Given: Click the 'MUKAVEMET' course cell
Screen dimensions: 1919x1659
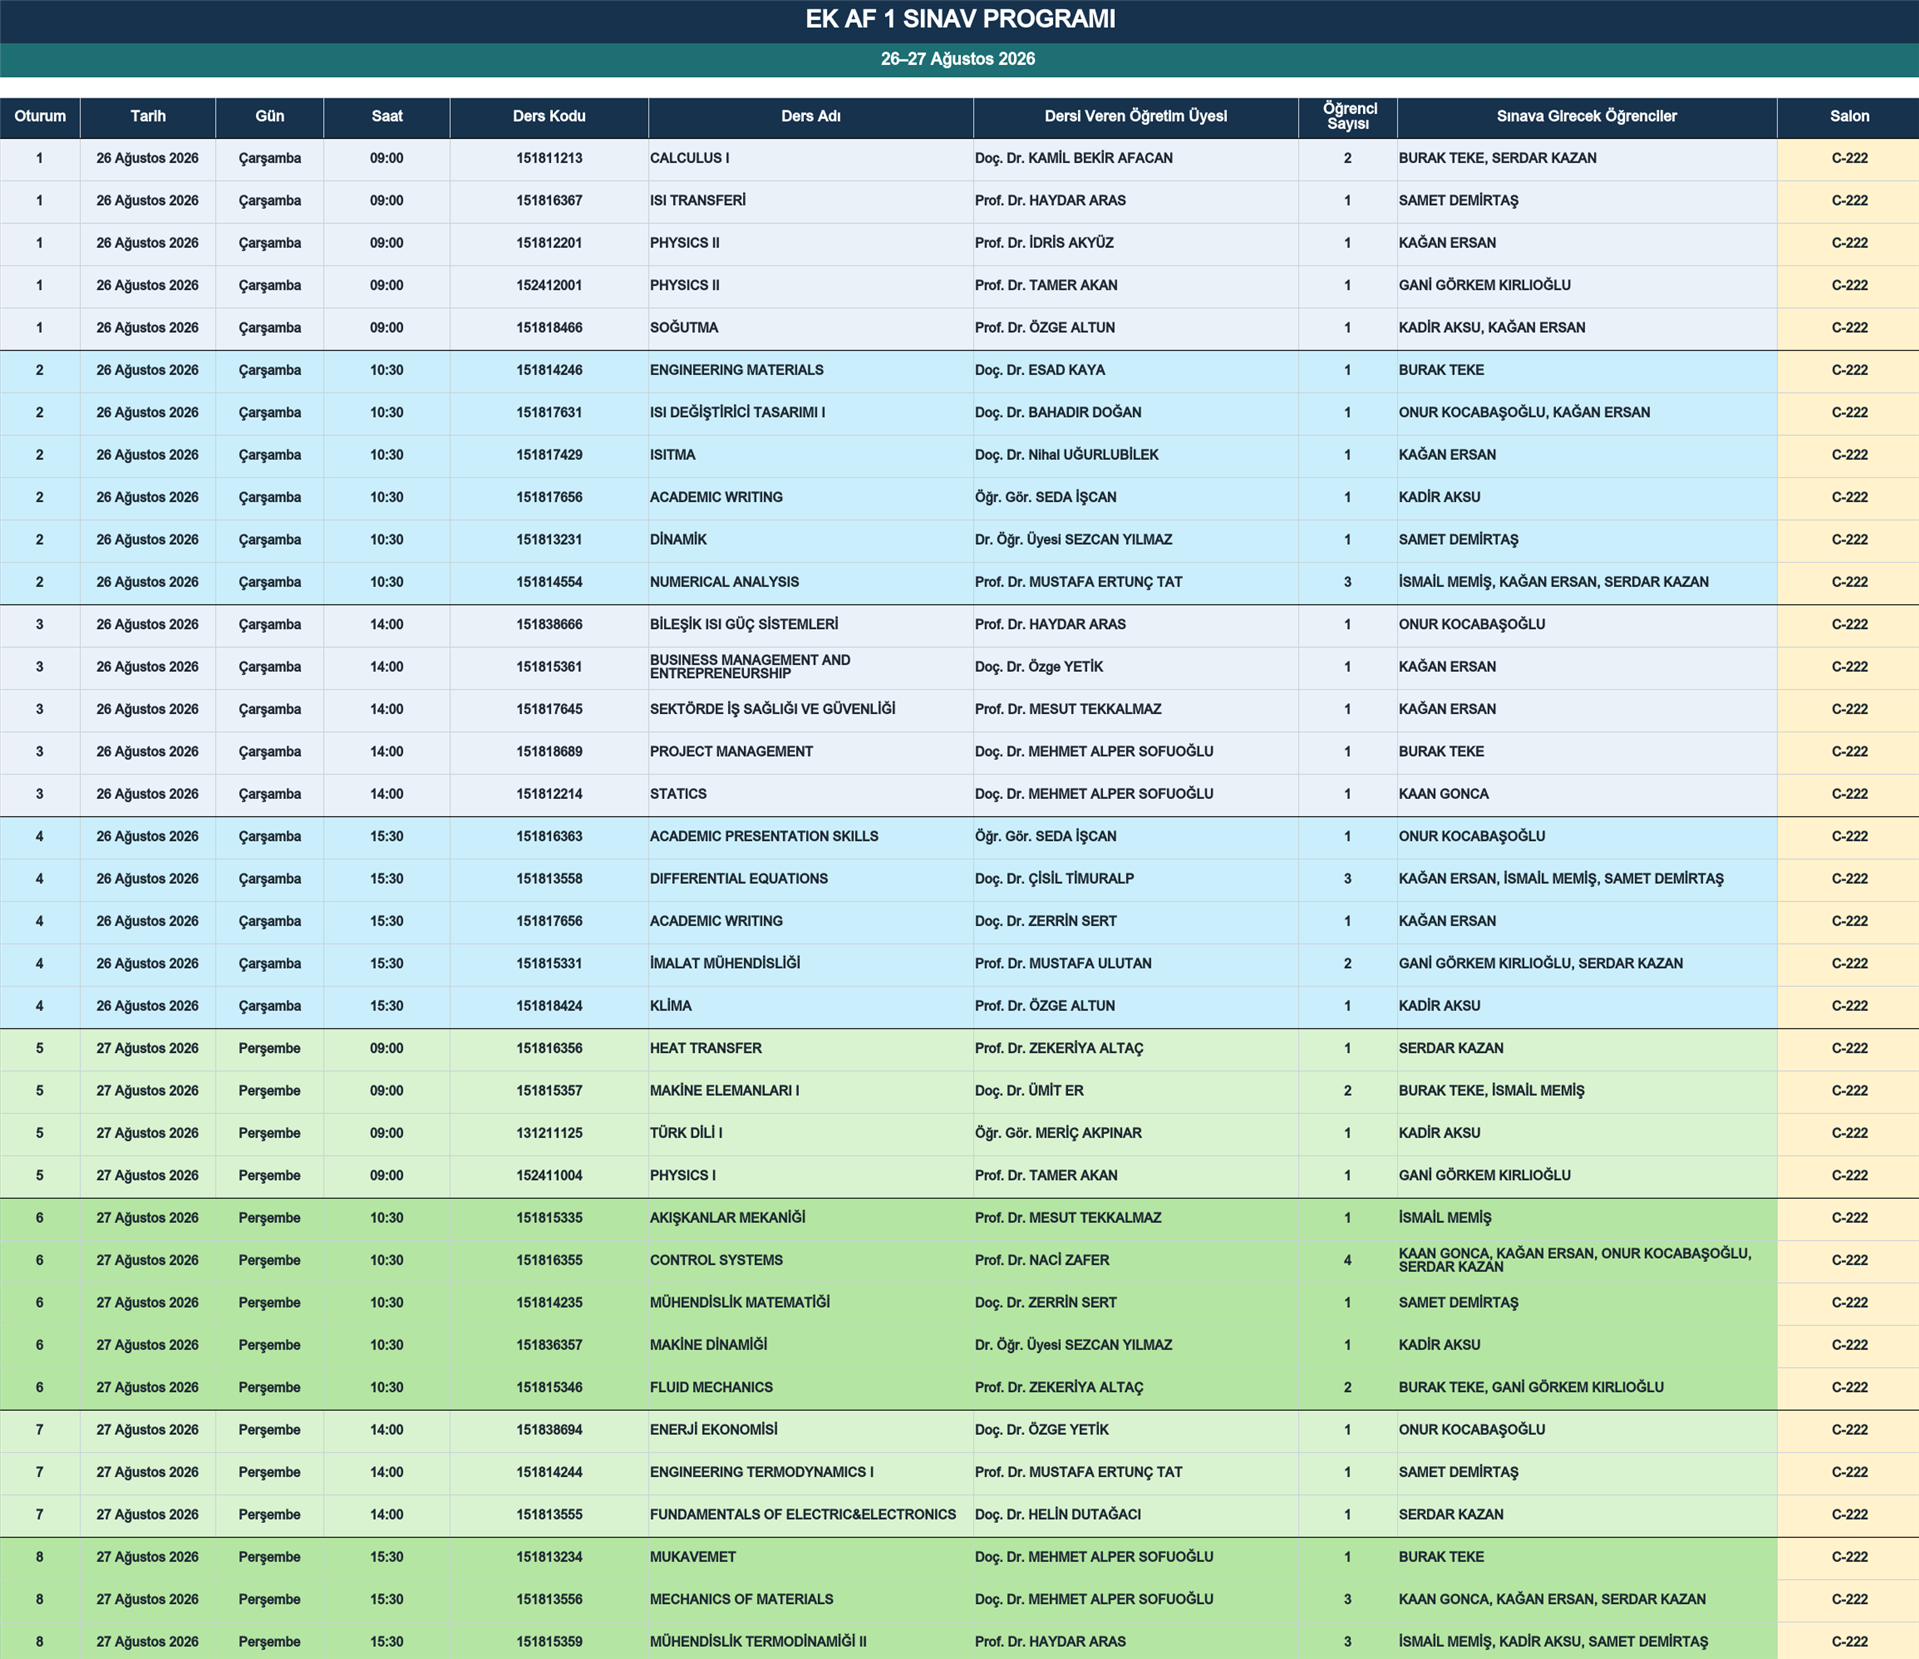Looking at the screenshot, I should (811, 1557).
